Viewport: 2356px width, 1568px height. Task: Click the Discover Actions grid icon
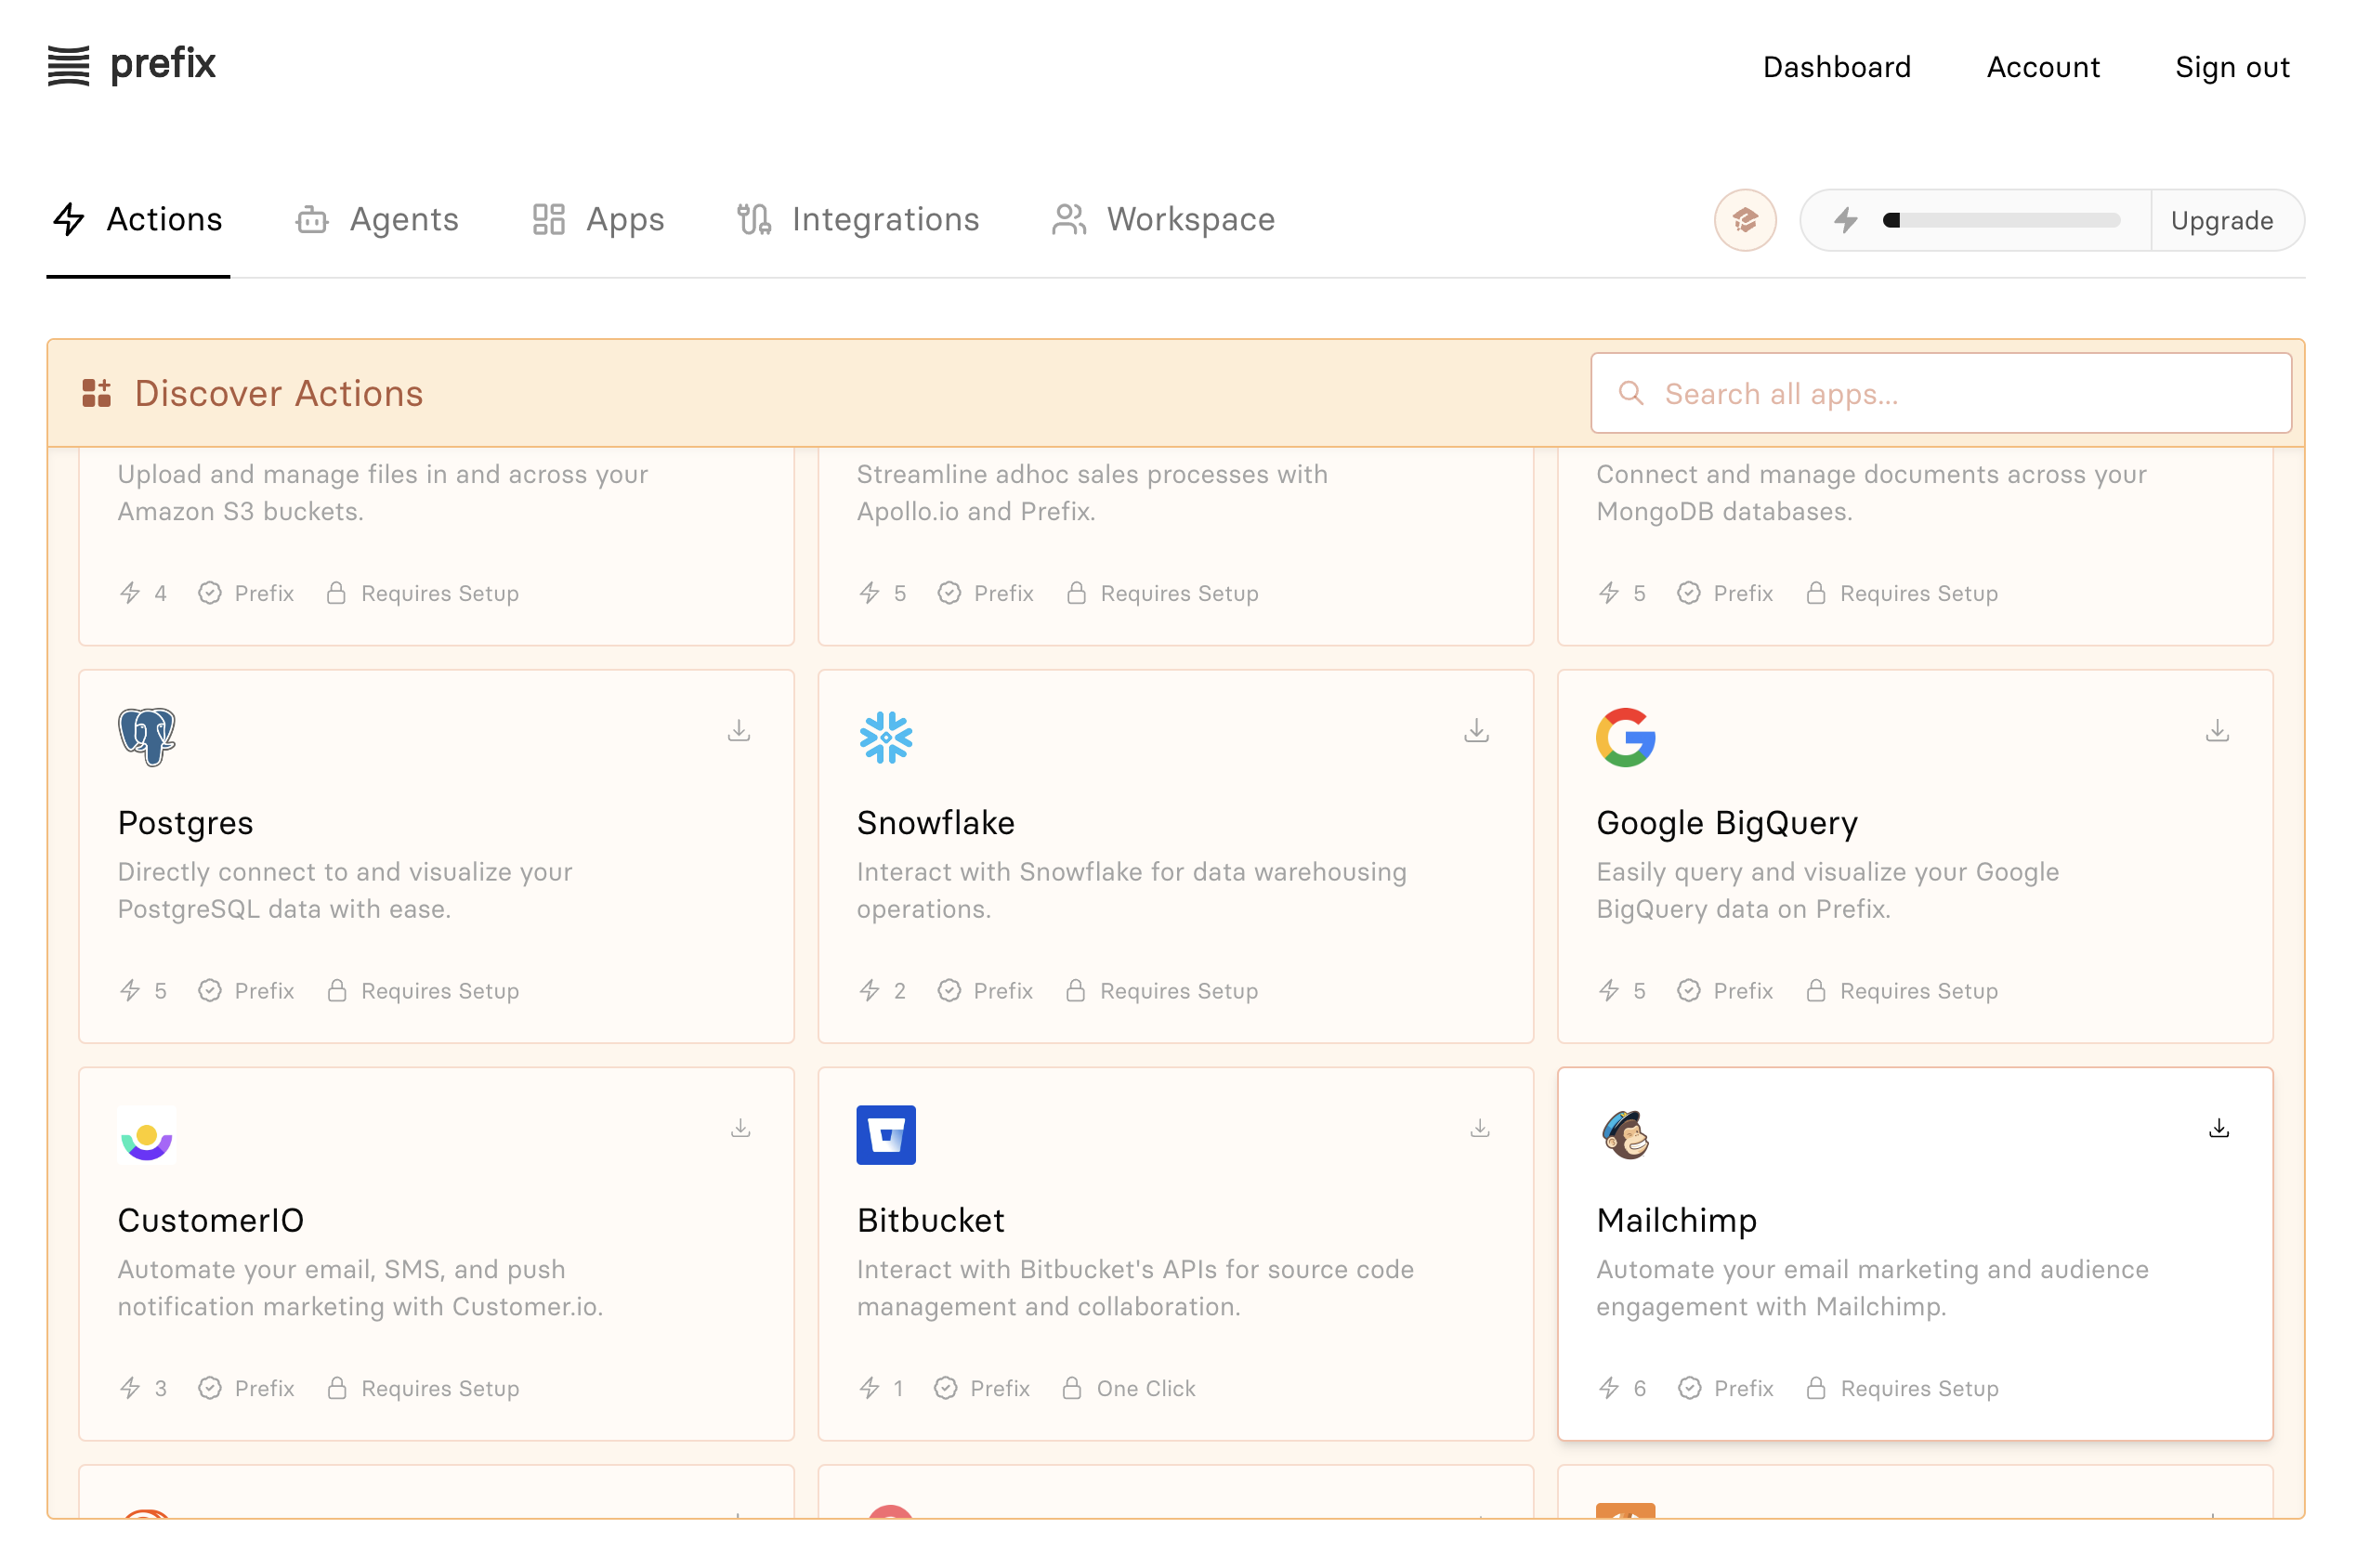tap(96, 393)
